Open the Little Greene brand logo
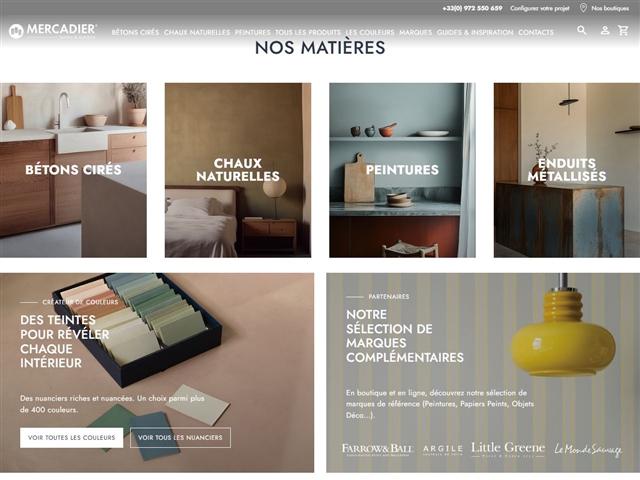The width and height of the screenshot is (640, 480). click(508, 449)
